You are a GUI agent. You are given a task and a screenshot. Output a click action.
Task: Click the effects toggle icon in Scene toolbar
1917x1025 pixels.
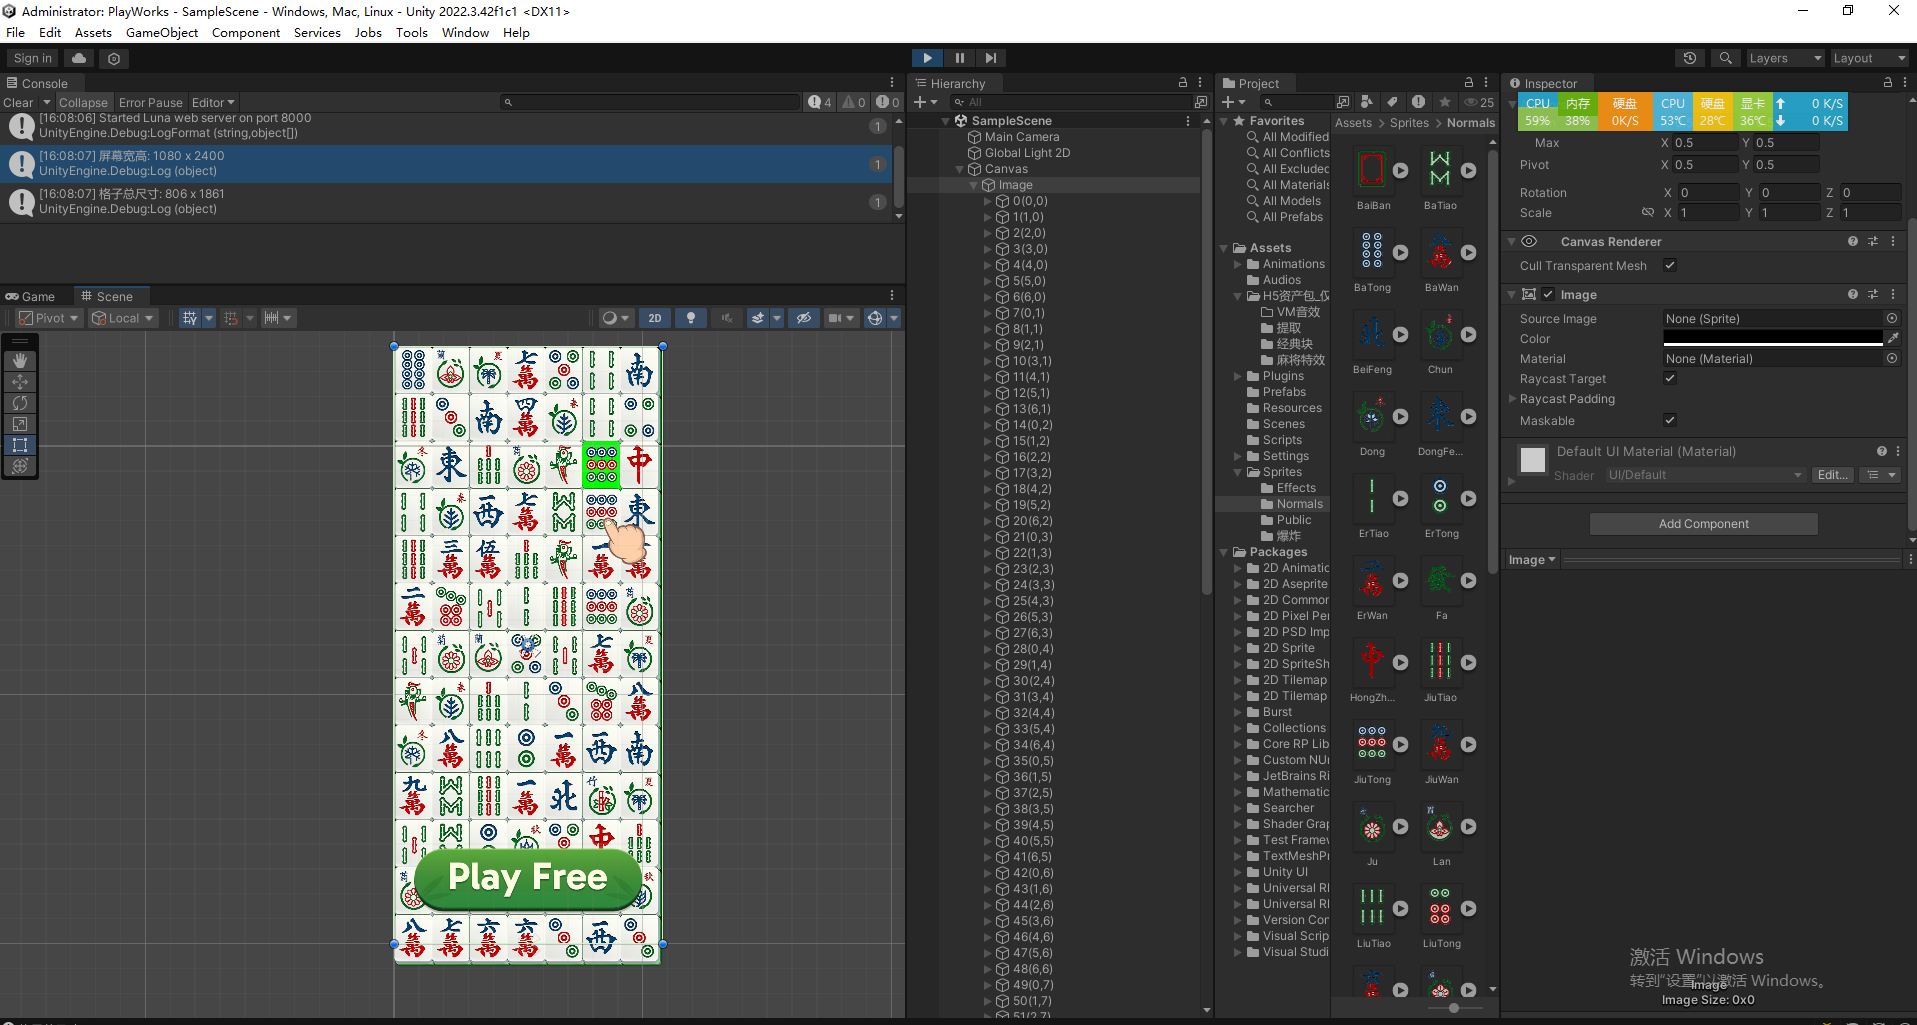758,318
